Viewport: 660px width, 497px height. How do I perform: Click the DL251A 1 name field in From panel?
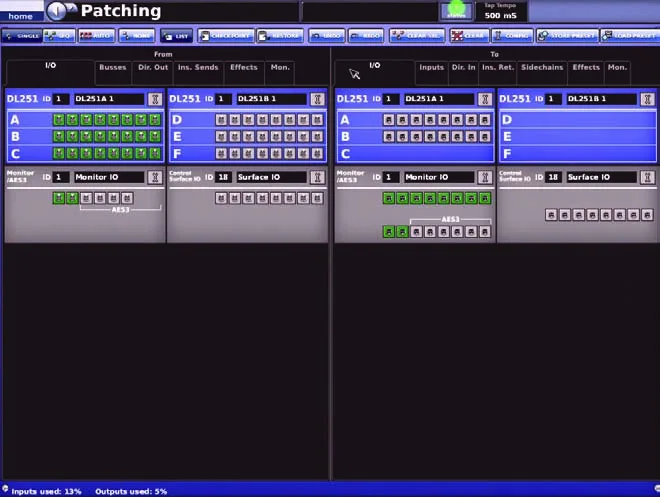pos(109,99)
